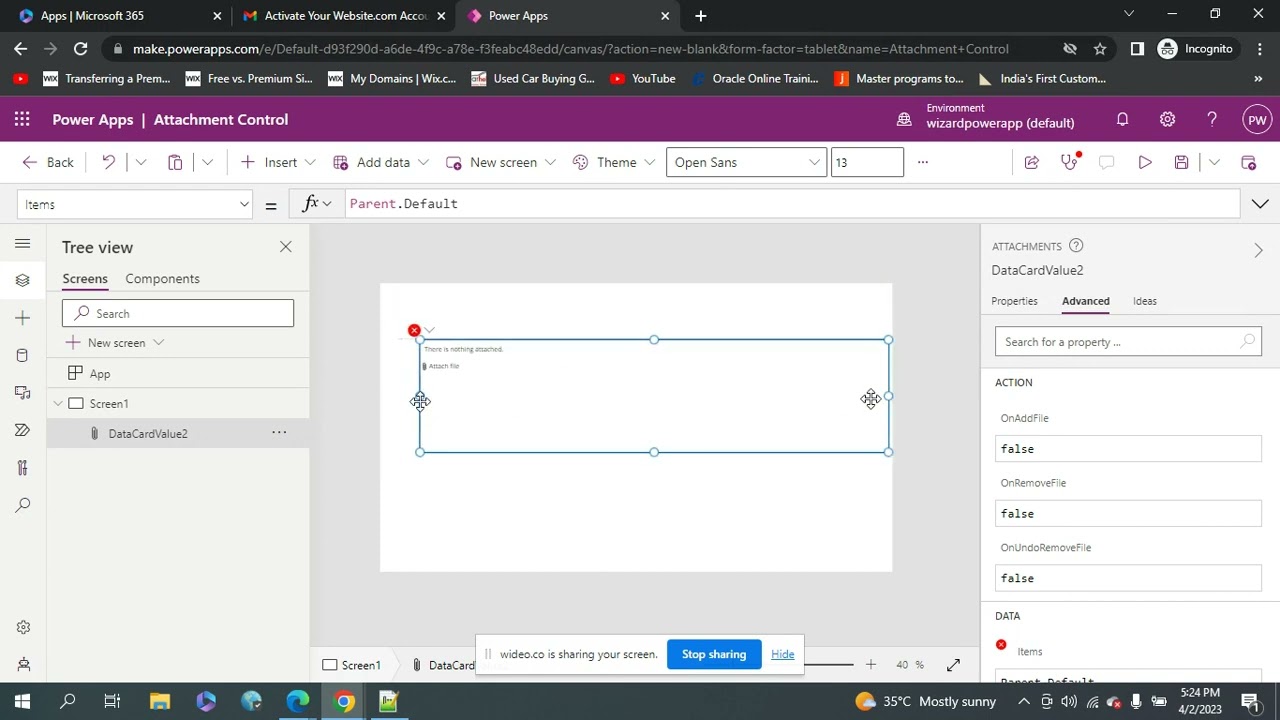The image size is (1280, 720).
Task: Switch to the Components tab
Action: [x=162, y=279]
